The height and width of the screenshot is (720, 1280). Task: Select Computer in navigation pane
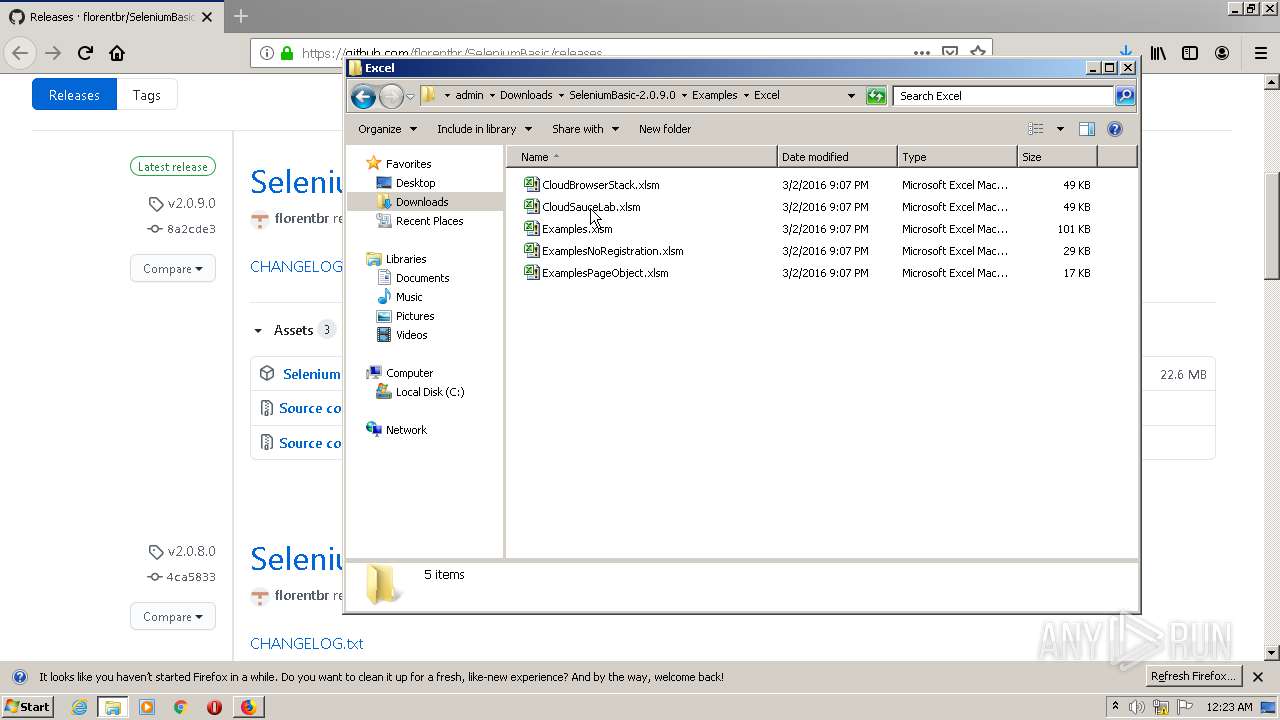(409, 373)
